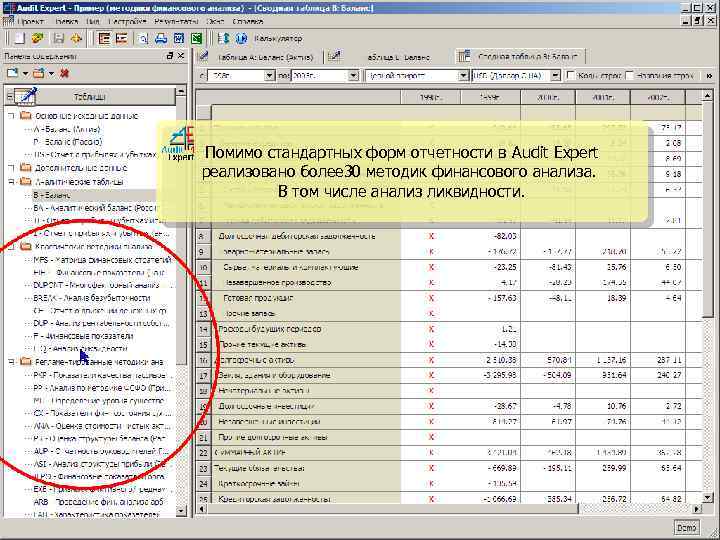Screen dimensions: 720x540
Task: Click the table's horizontal scrollbar left arrow
Action: 201,509
